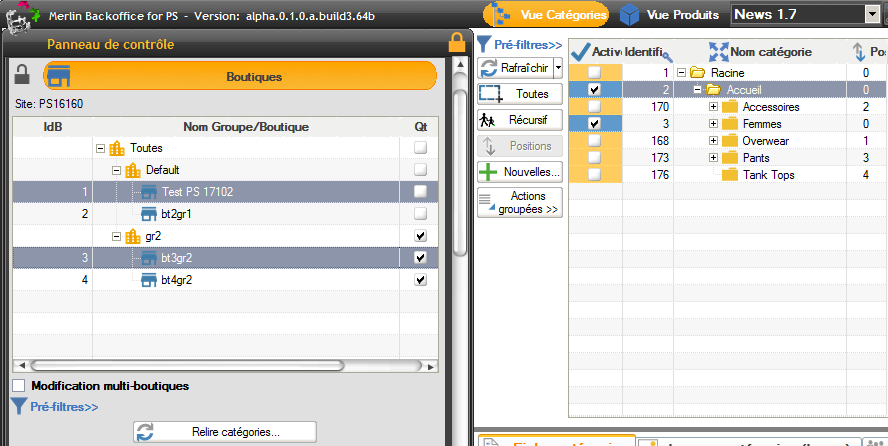Click the gr2 group building icon

coord(133,236)
